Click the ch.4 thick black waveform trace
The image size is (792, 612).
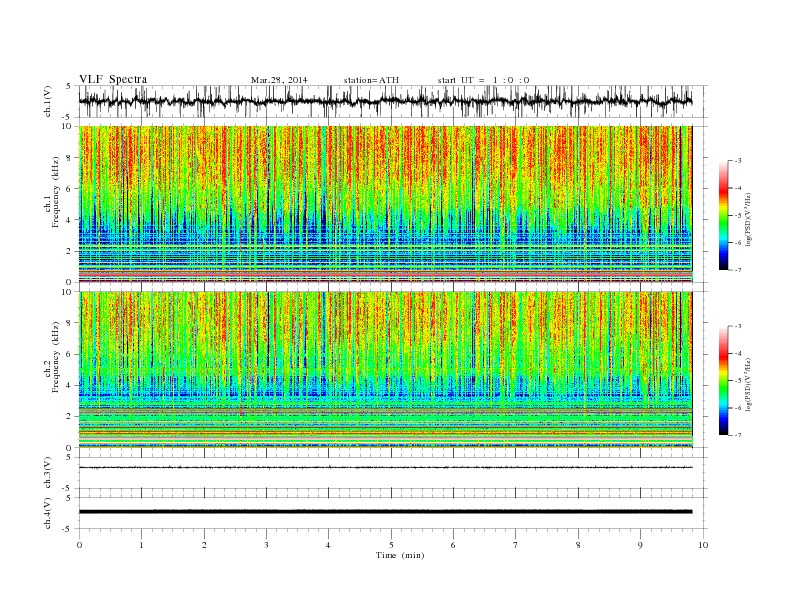pyautogui.click(x=385, y=512)
